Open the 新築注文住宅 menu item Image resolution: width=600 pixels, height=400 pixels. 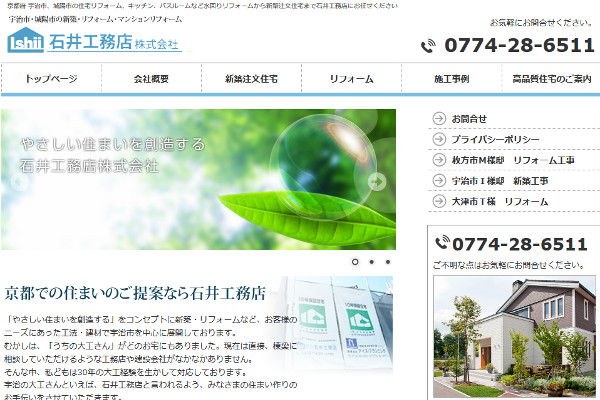(x=251, y=78)
